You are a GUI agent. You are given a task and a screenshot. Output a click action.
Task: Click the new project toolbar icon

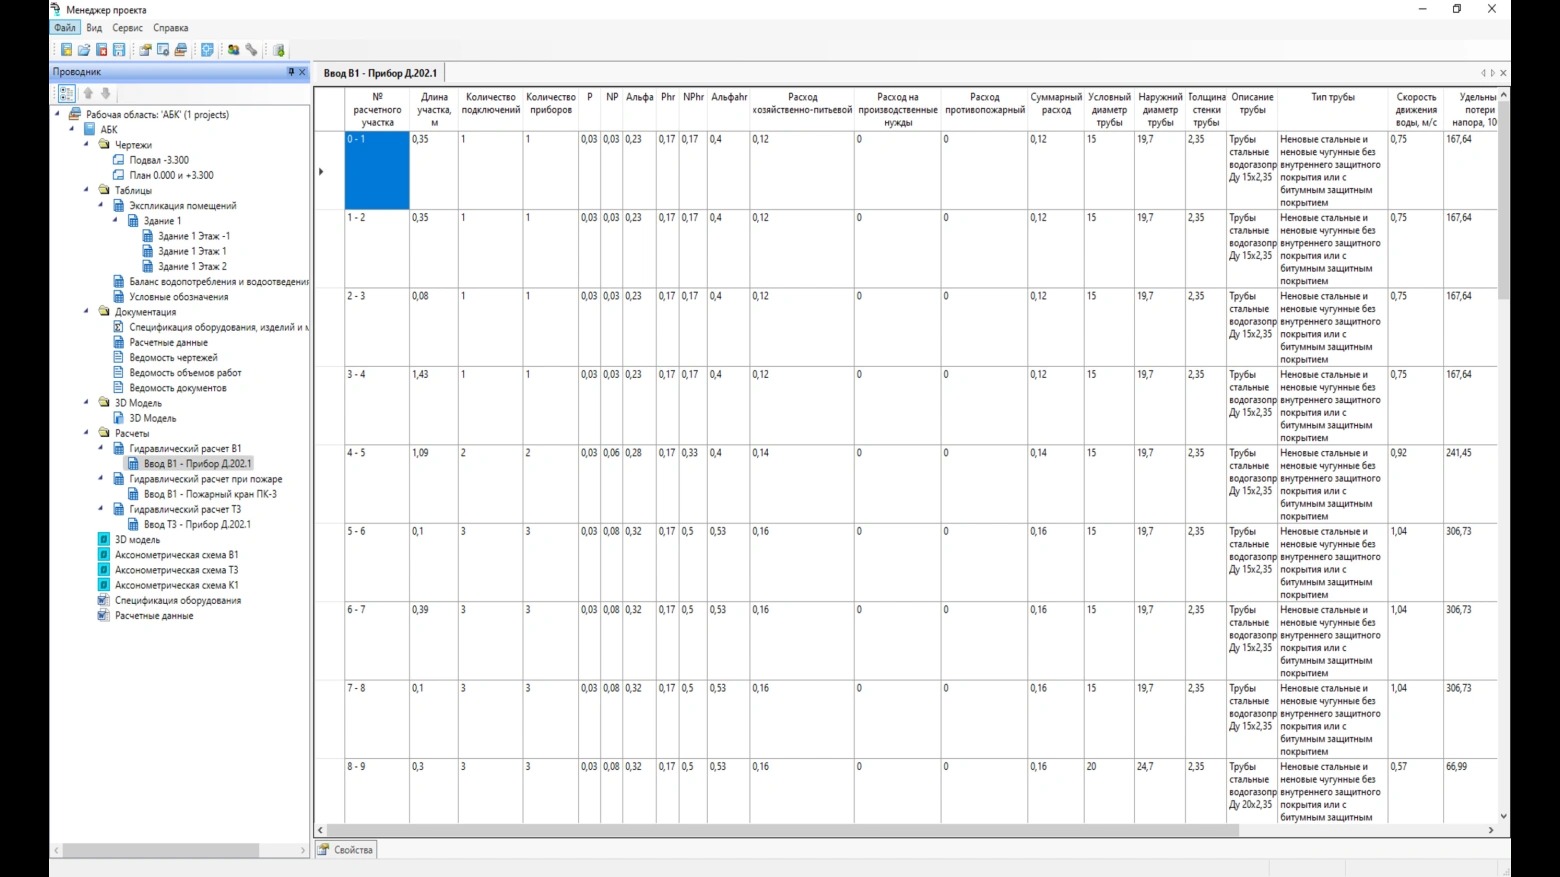66,50
